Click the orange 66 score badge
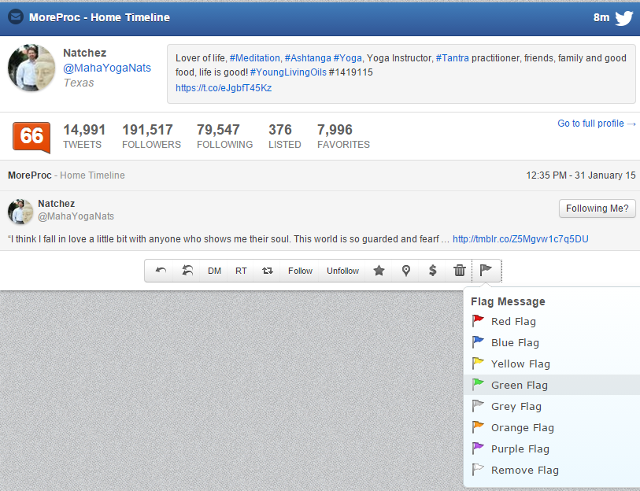 (x=31, y=137)
